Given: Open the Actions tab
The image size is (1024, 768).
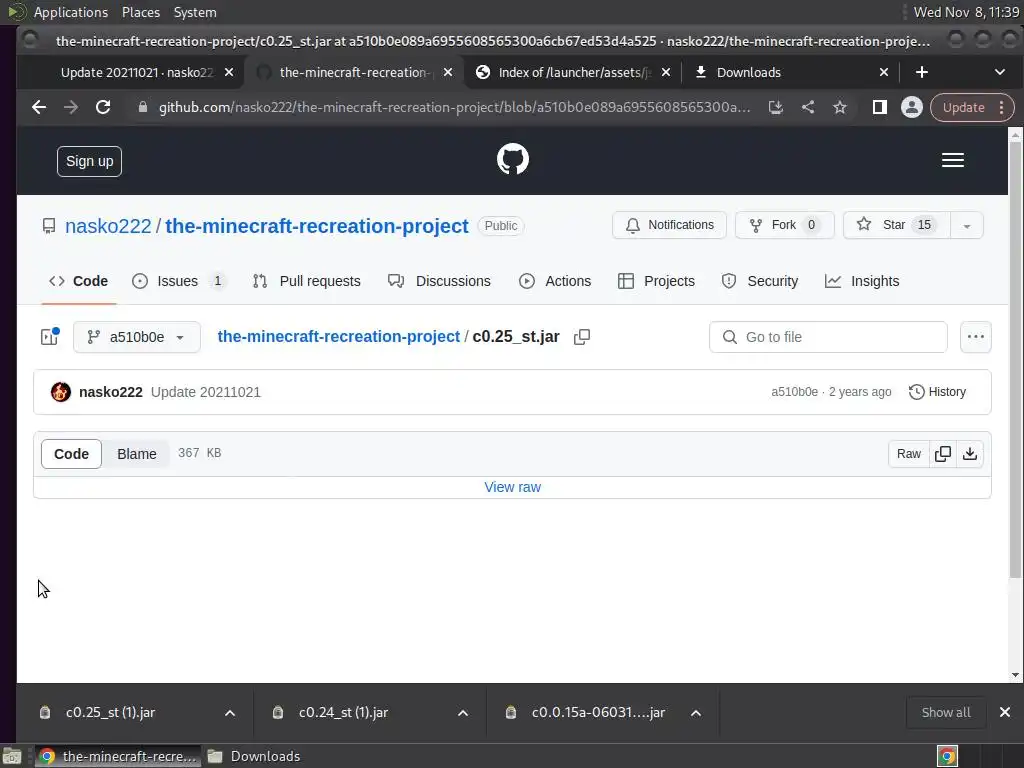Looking at the screenshot, I should click(555, 281).
